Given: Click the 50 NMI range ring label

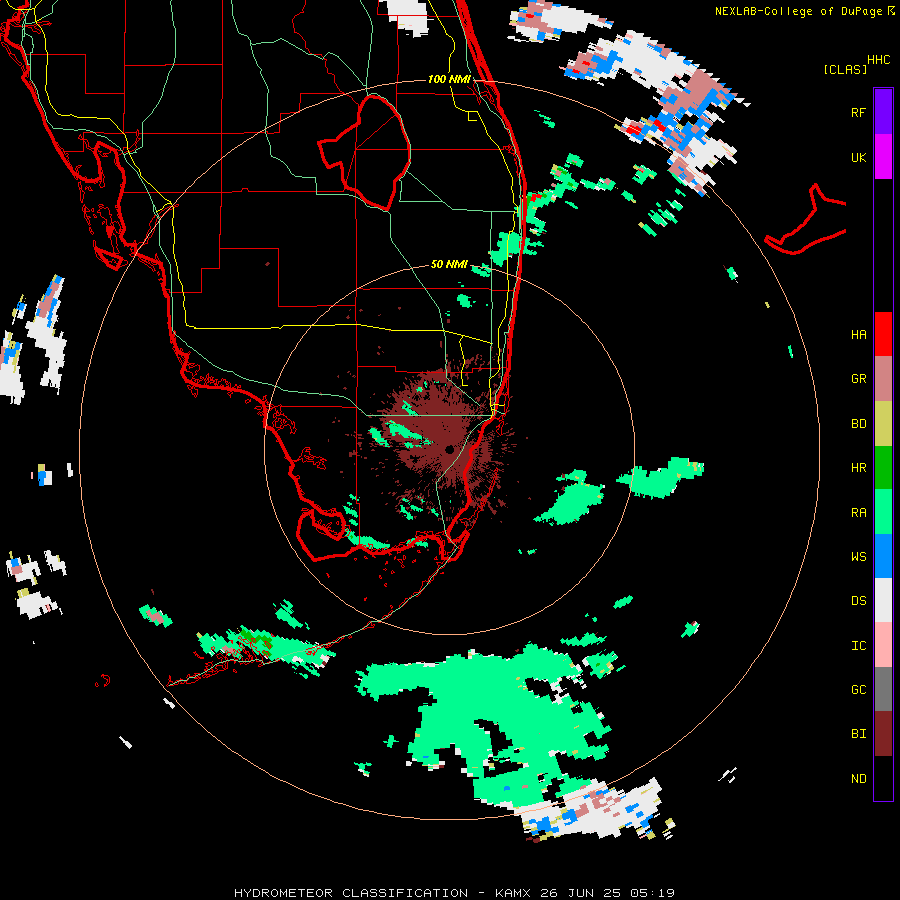Looking at the screenshot, I should (x=449, y=264).
